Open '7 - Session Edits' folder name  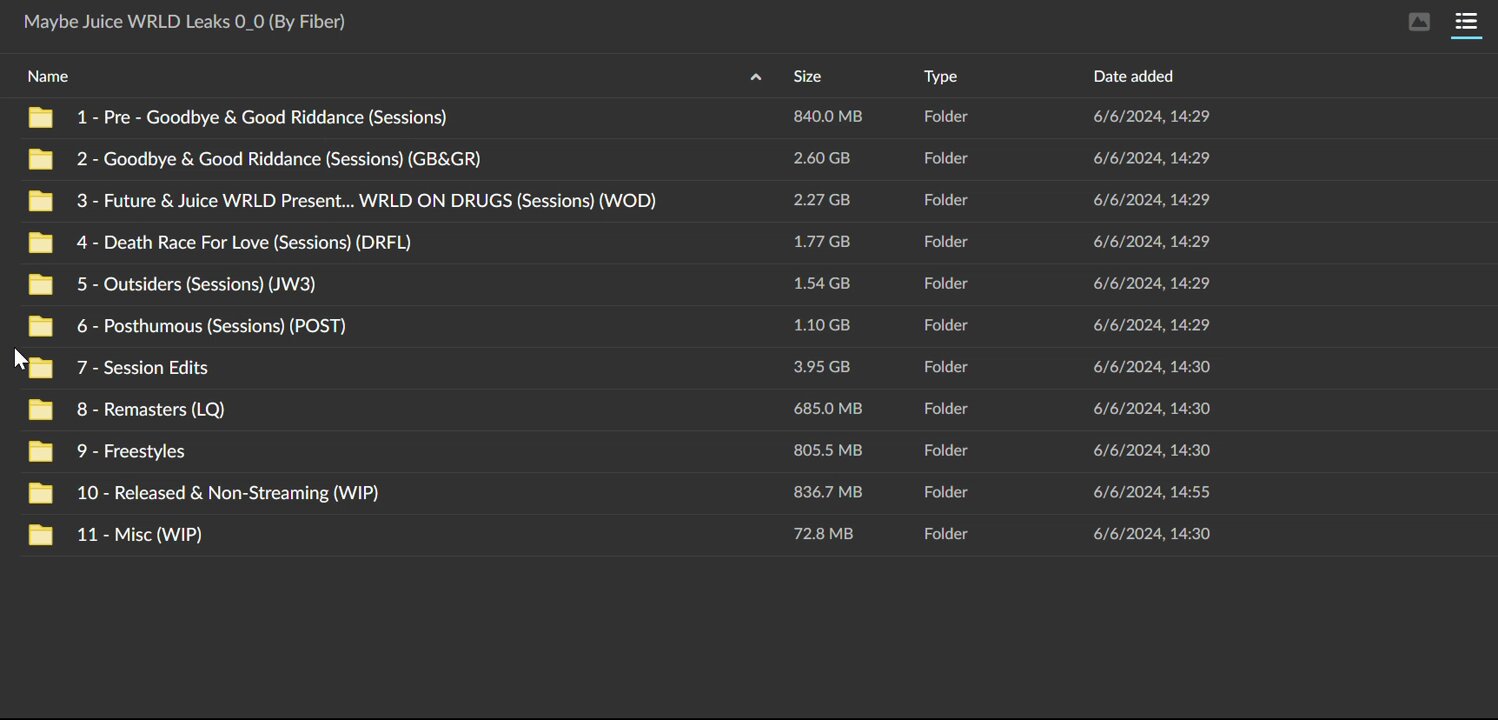coord(142,367)
